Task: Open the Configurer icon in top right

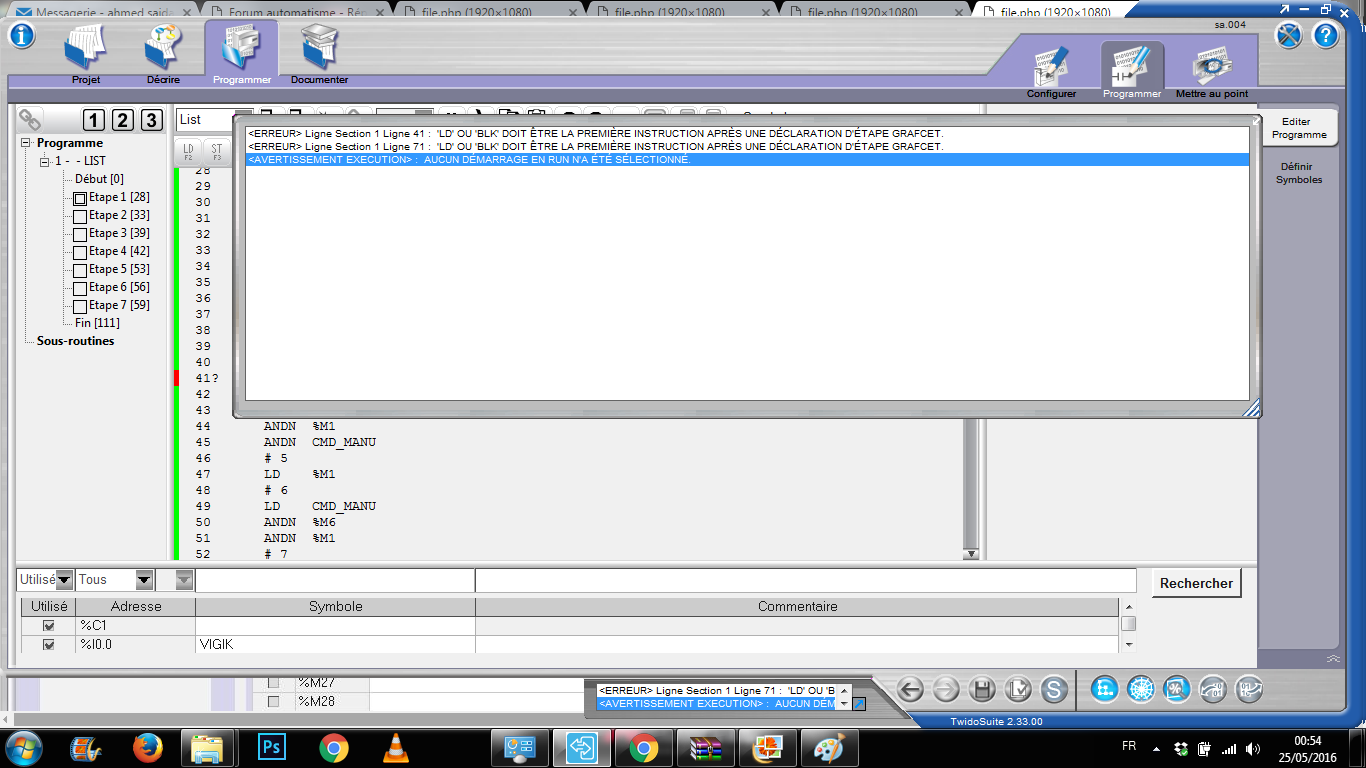Action: pyautogui.click(x=1051, y=70)
